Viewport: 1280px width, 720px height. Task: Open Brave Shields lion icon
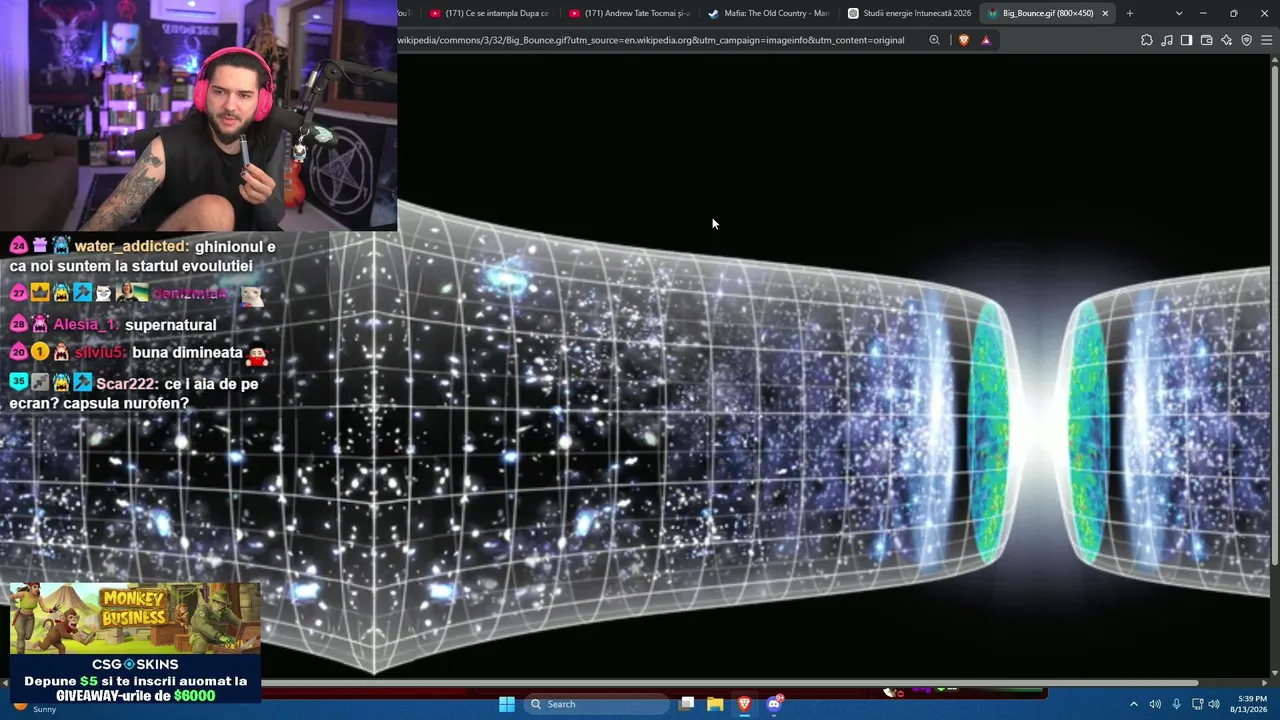(964, 40)
